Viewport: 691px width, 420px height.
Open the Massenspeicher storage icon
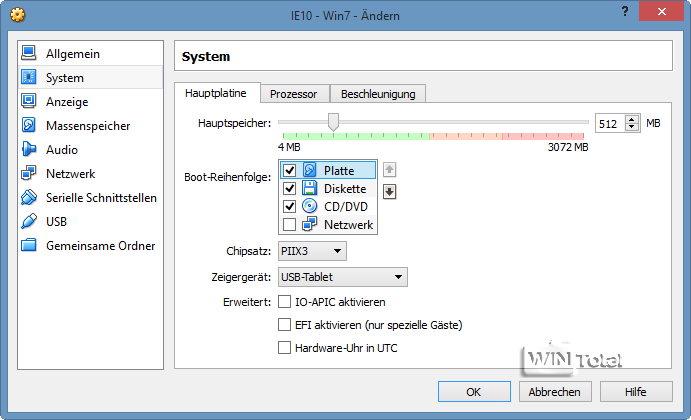28,125
